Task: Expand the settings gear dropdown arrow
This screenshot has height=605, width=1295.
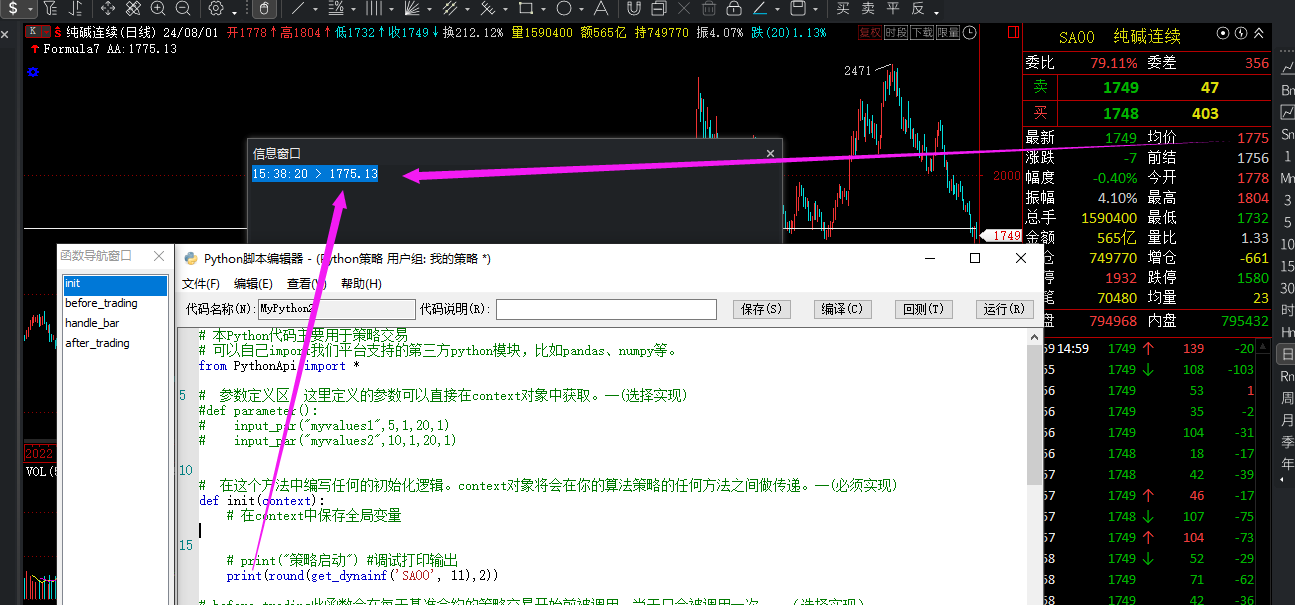Action: pyautogui.click(x=234, y=10)
